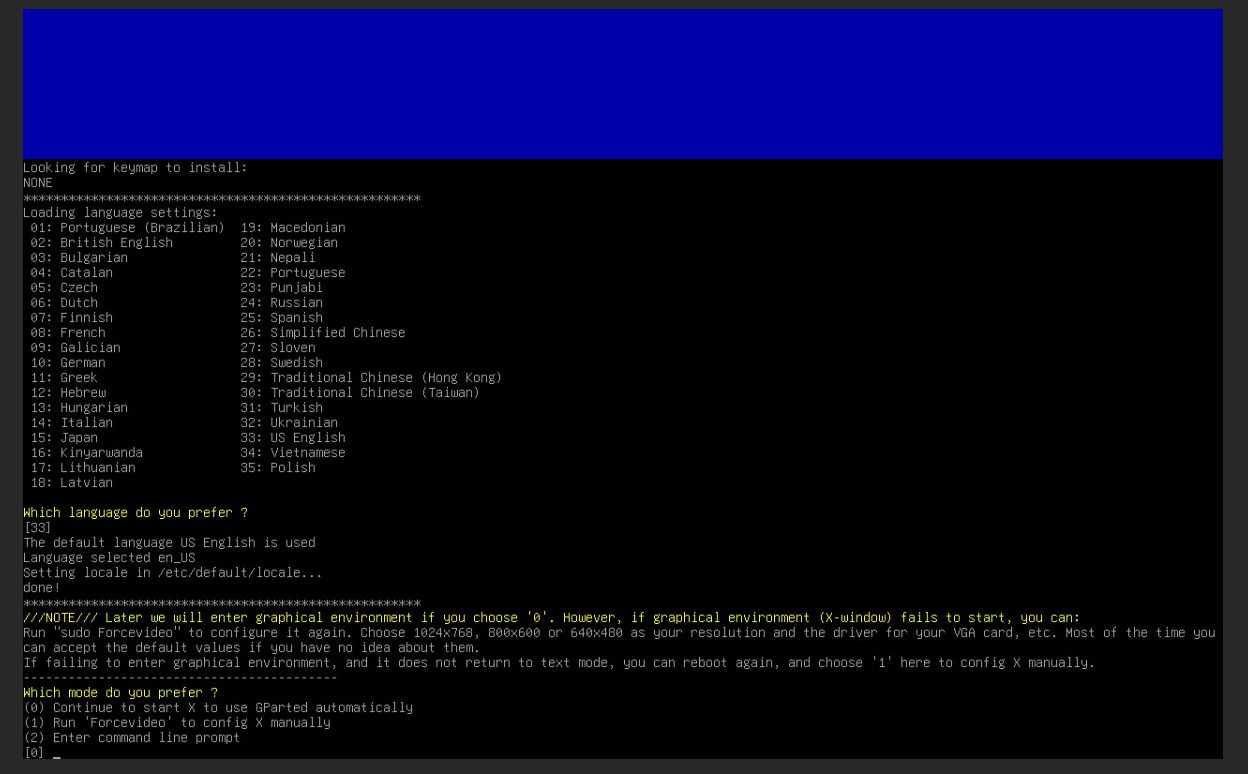Click the '[0]' mode input prompt
The width and height of the screenshot is (1248, 774).
(35, 753)
